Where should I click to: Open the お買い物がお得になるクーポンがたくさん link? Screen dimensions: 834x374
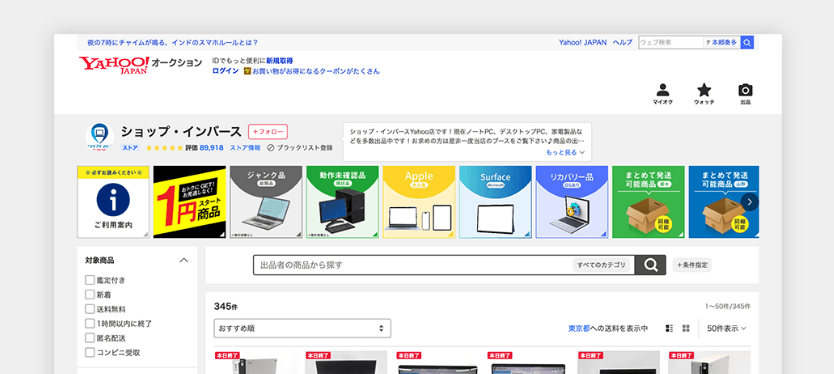pos(316,71)
